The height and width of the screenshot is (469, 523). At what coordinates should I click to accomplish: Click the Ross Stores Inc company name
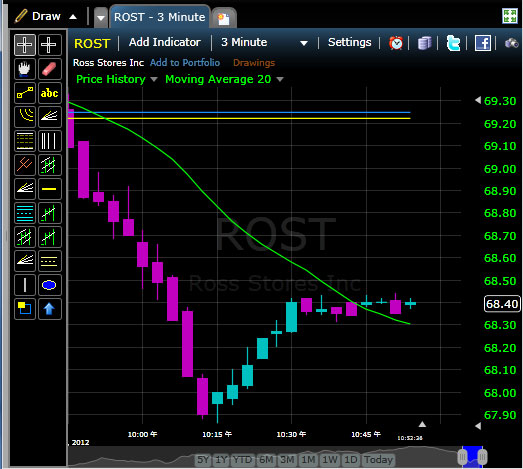pyautogui.click(x=108, y=63)
